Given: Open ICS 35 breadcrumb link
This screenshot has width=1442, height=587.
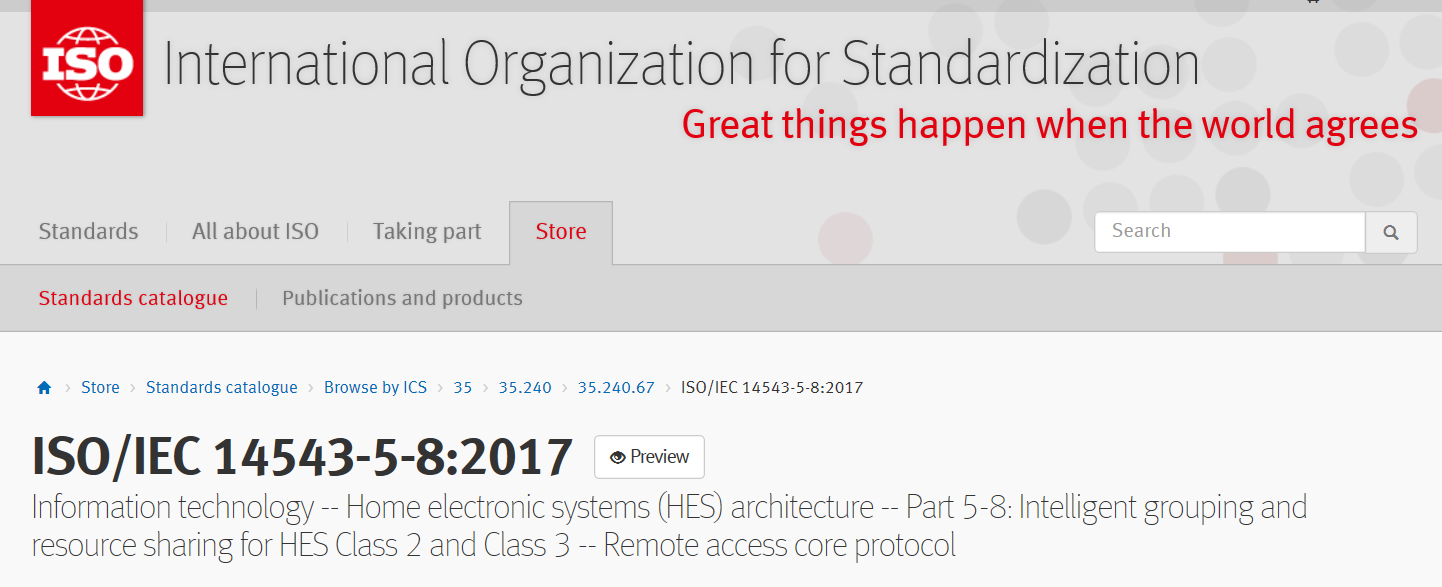Looking at the screenshot, I should (x=462, y=388).
